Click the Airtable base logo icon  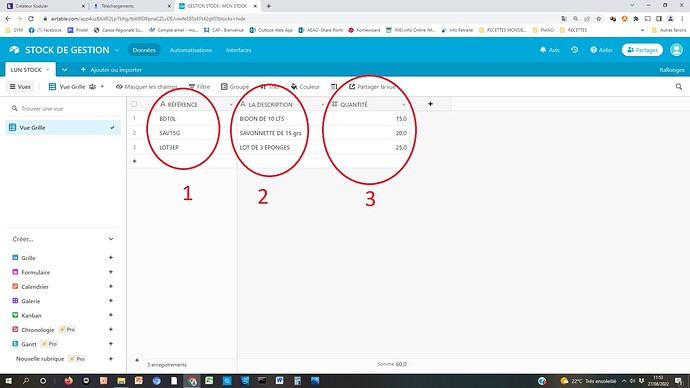(14, 50)
